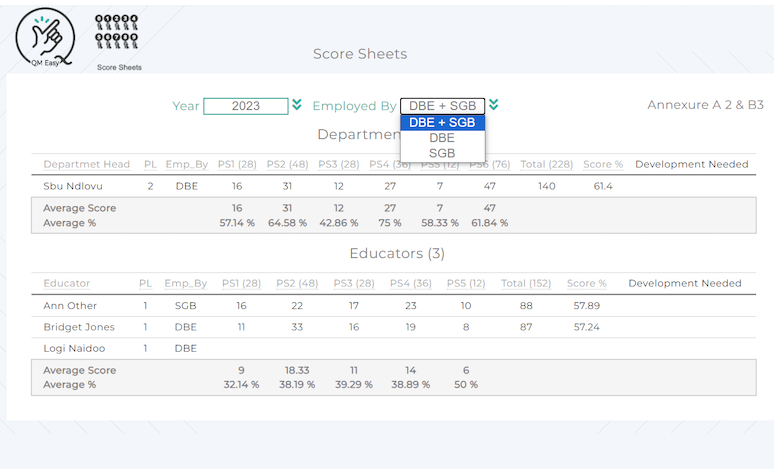Click Development Needed header in Educators table
The height and width of the screenshot is (469, 774).
click(x=685, y=283)
